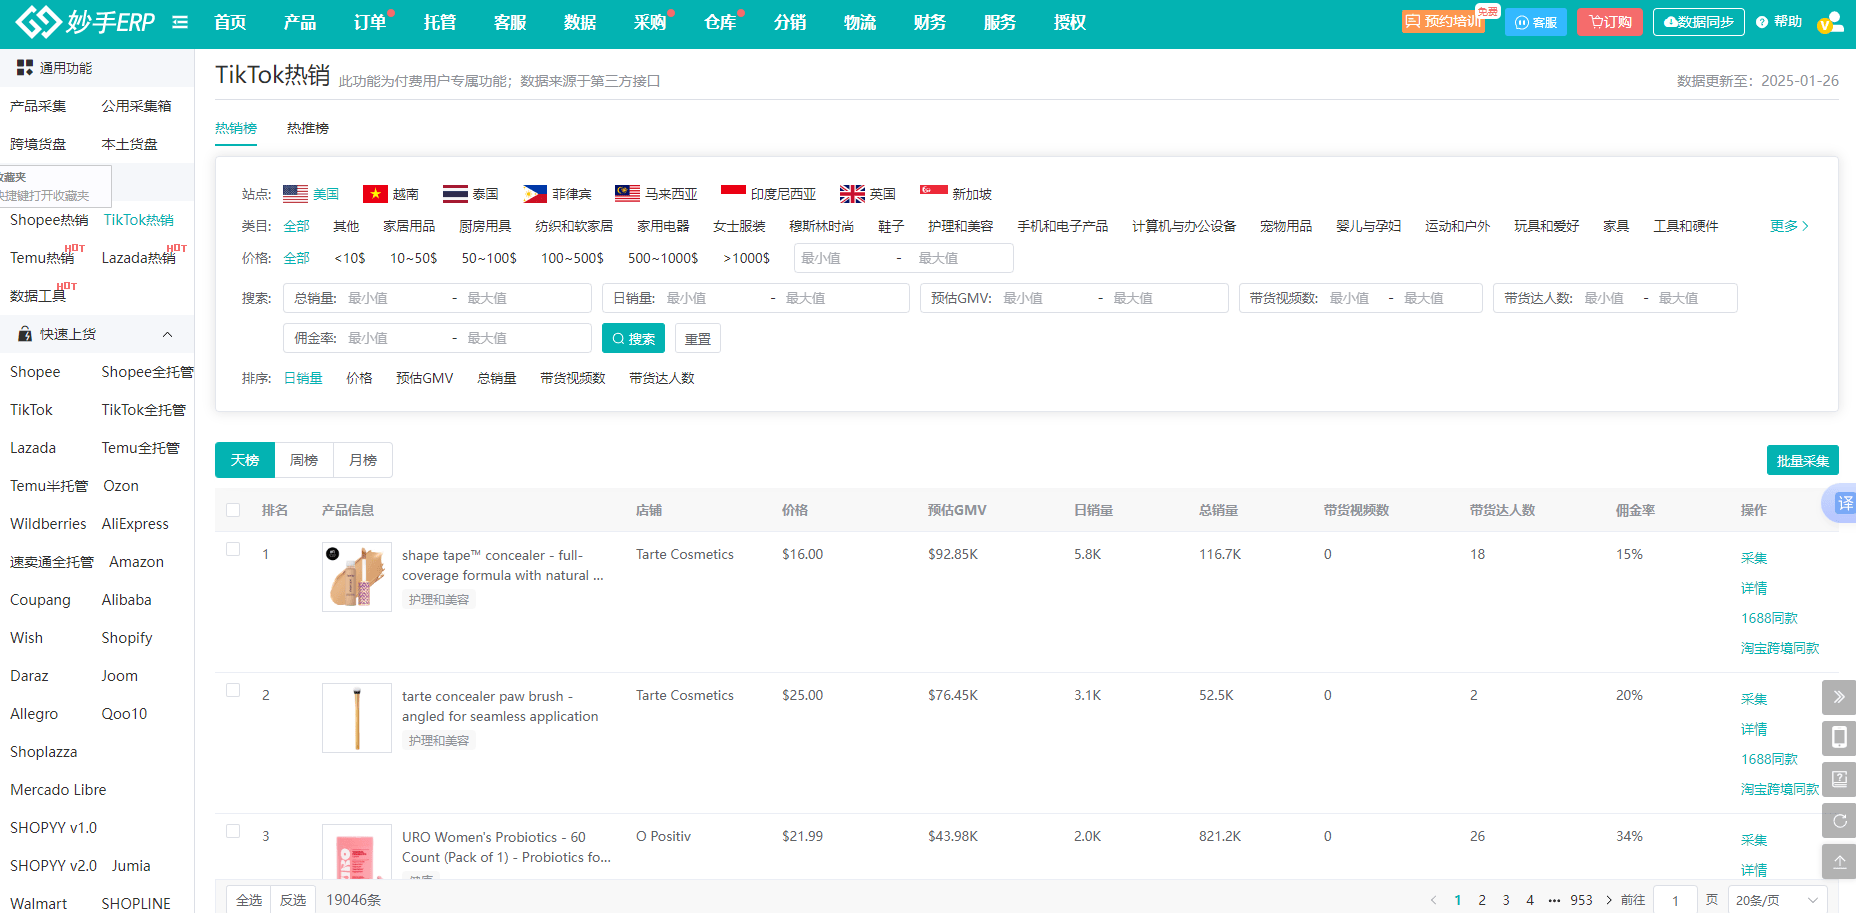This screenshot has height=913, width=1856.
Task: Click the 搜索 search button
Action: (633, 338)
